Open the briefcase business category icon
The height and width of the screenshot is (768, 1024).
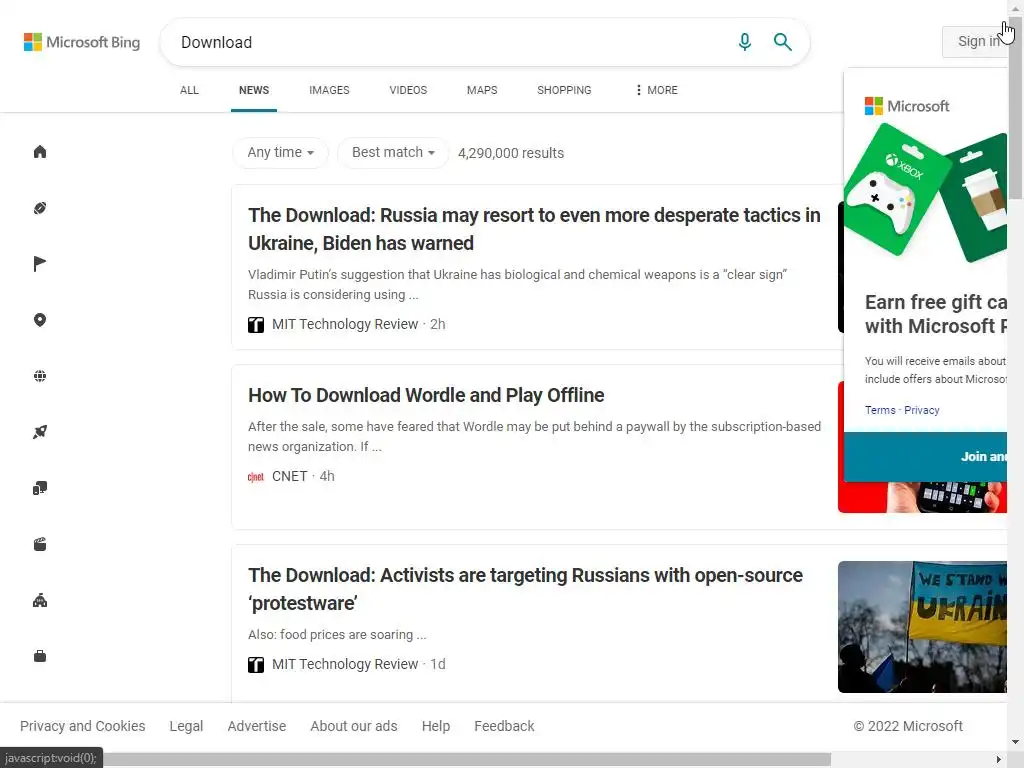click(x=40, y=656)
